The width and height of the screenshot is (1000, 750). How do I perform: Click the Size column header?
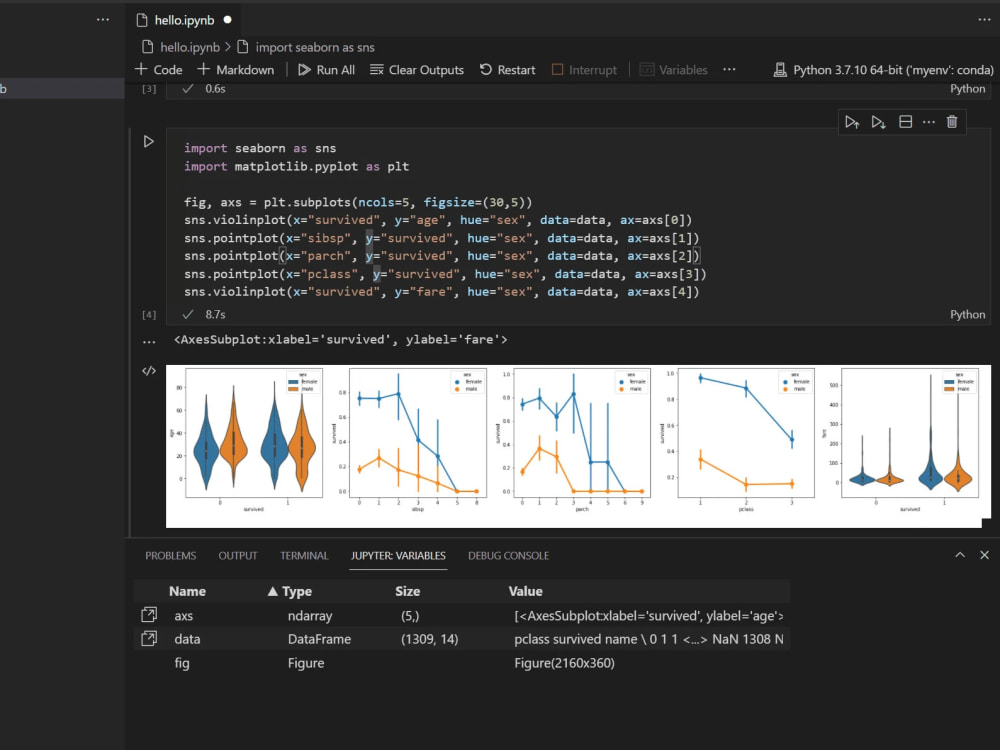(x=408, y=591)
